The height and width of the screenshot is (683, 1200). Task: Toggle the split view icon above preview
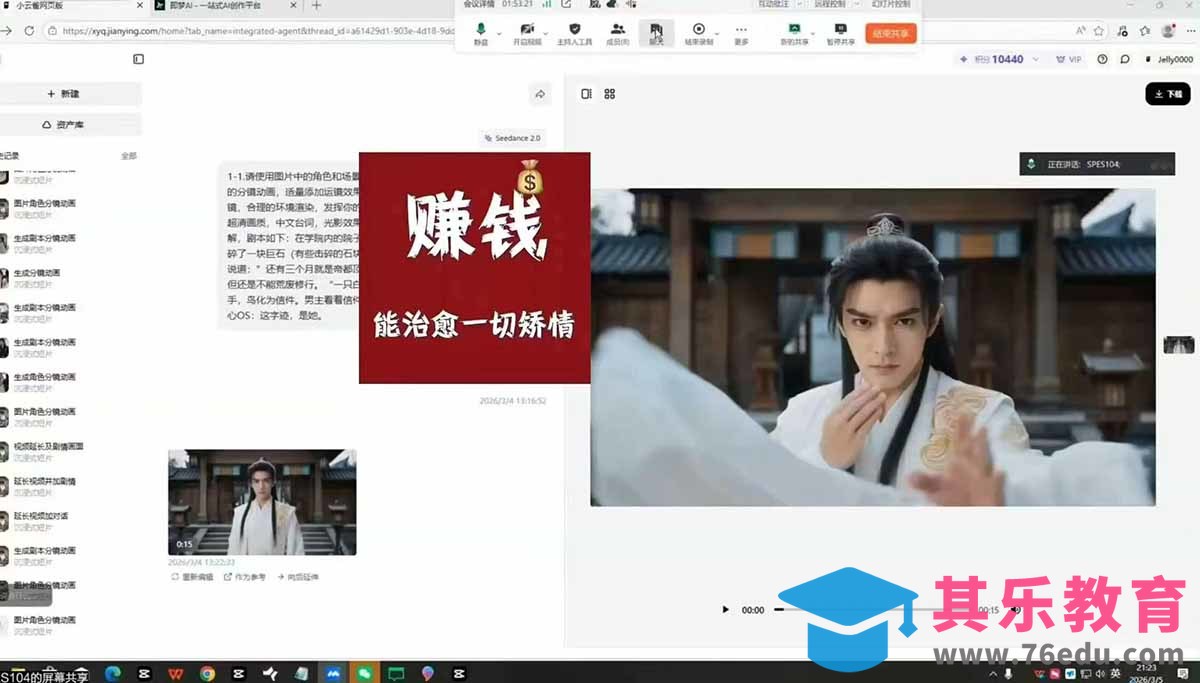point(585,93)
